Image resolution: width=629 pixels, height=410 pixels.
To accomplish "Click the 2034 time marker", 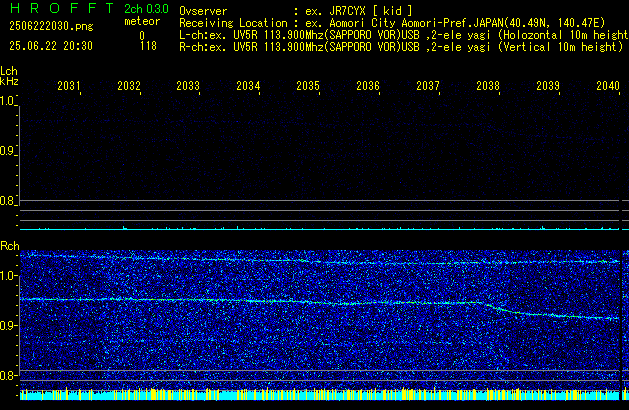I will [248, 86].
